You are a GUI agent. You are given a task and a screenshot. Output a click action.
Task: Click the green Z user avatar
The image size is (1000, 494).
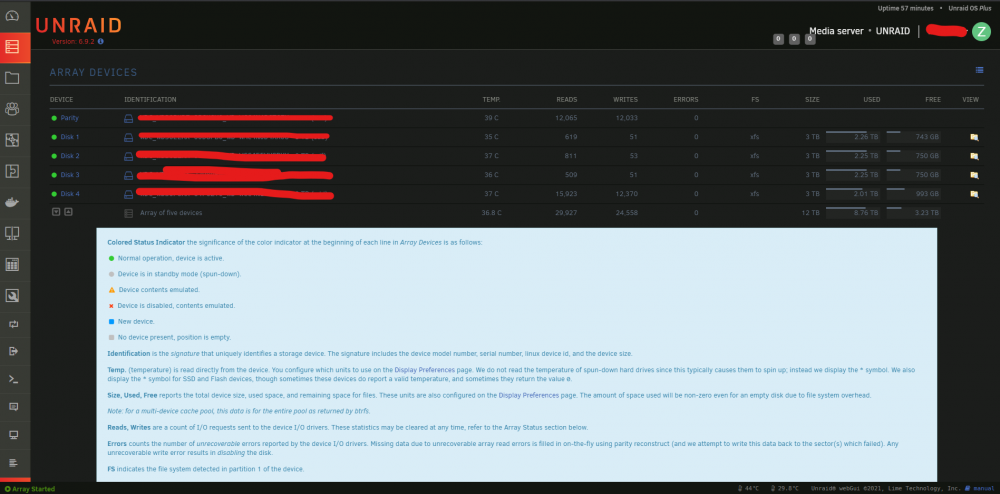(981, 31)
